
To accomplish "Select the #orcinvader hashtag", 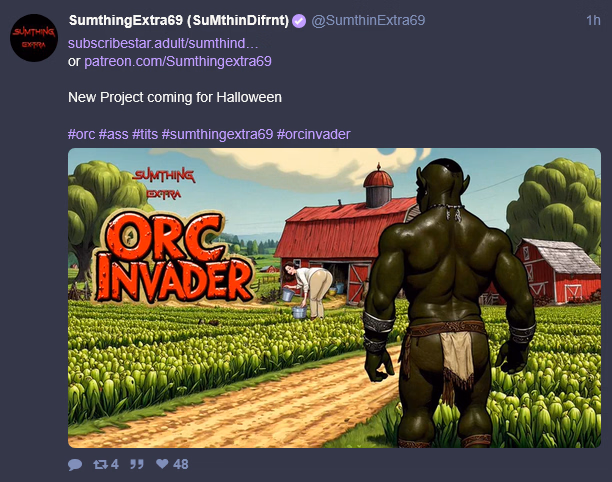I will pos(313,134).
